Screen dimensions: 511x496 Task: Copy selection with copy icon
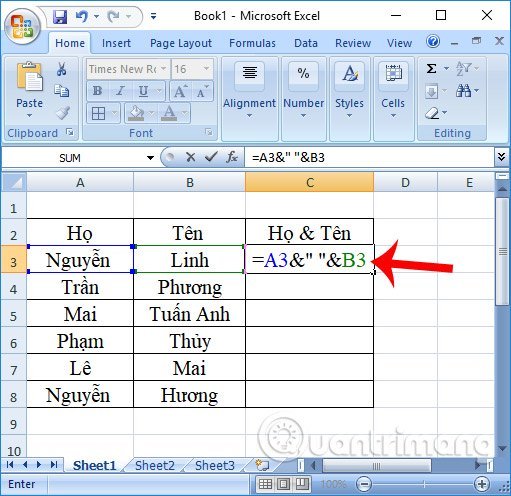(62, 90)
